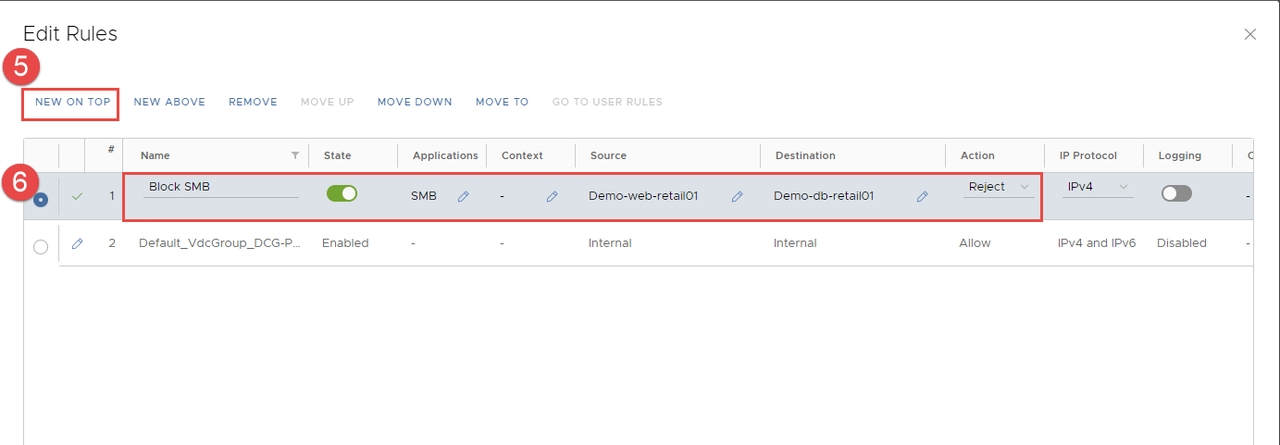Select the radio button for rule 2
1280x445 pixels.
[x=41, y=247]
